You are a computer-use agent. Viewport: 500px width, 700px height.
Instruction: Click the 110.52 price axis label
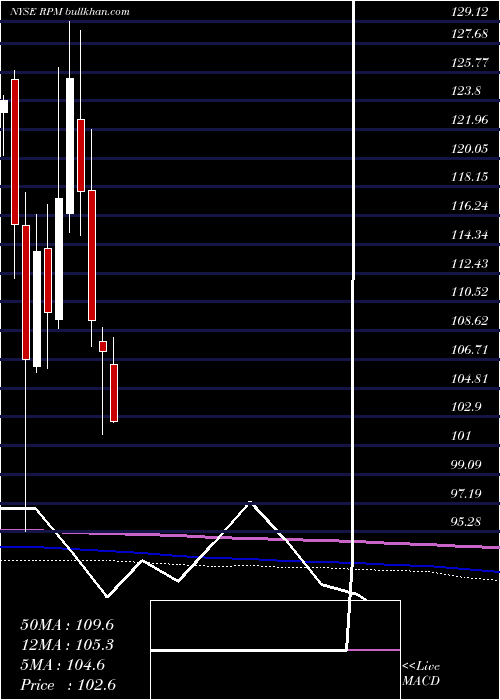(470, 292)
